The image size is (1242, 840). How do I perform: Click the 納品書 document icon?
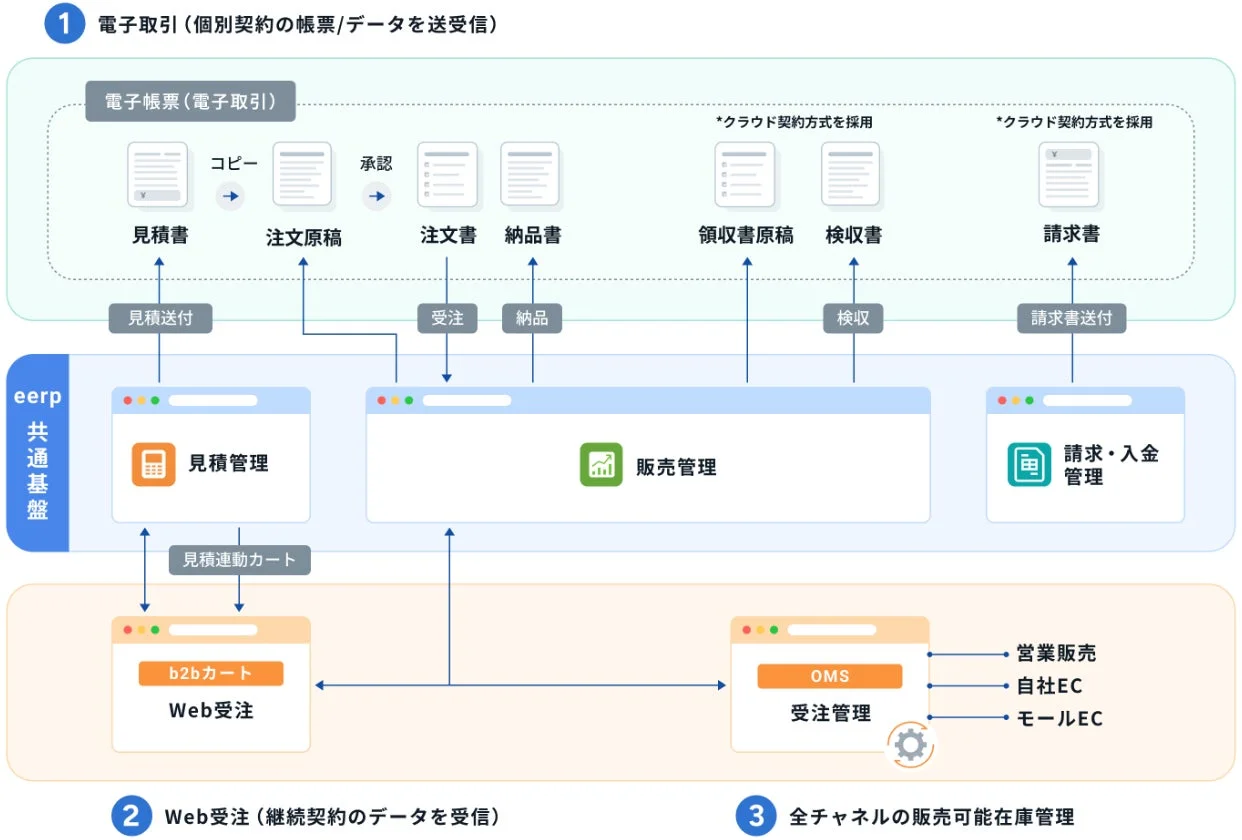pos(530,175)
